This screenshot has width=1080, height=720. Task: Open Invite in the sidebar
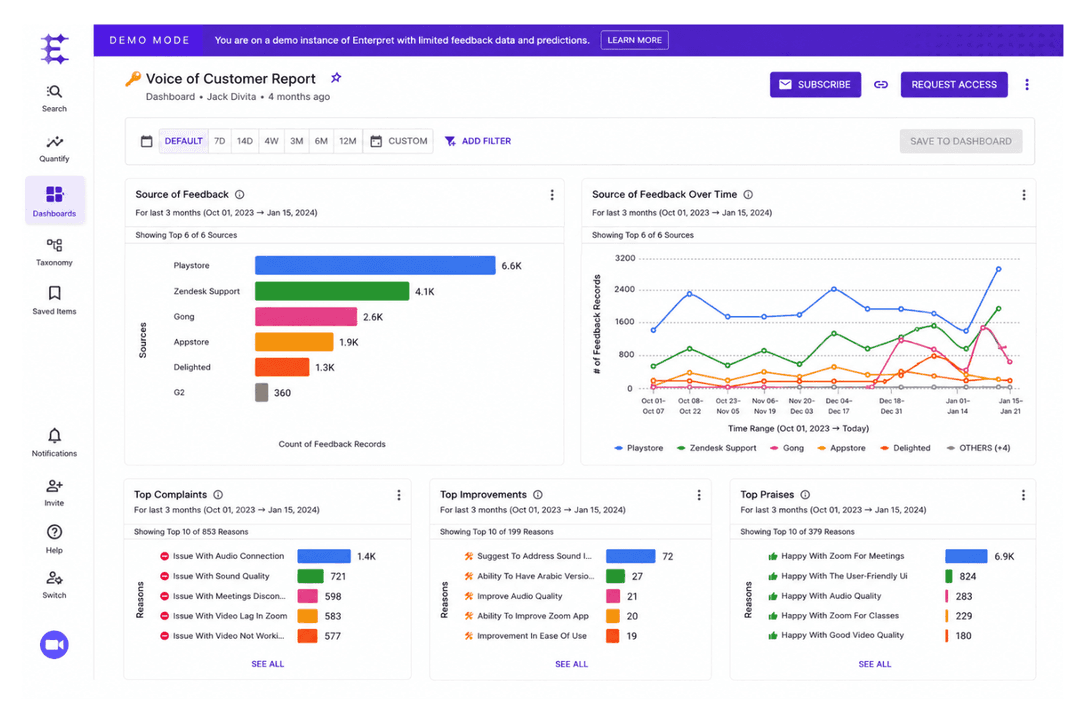pos(54,493)
